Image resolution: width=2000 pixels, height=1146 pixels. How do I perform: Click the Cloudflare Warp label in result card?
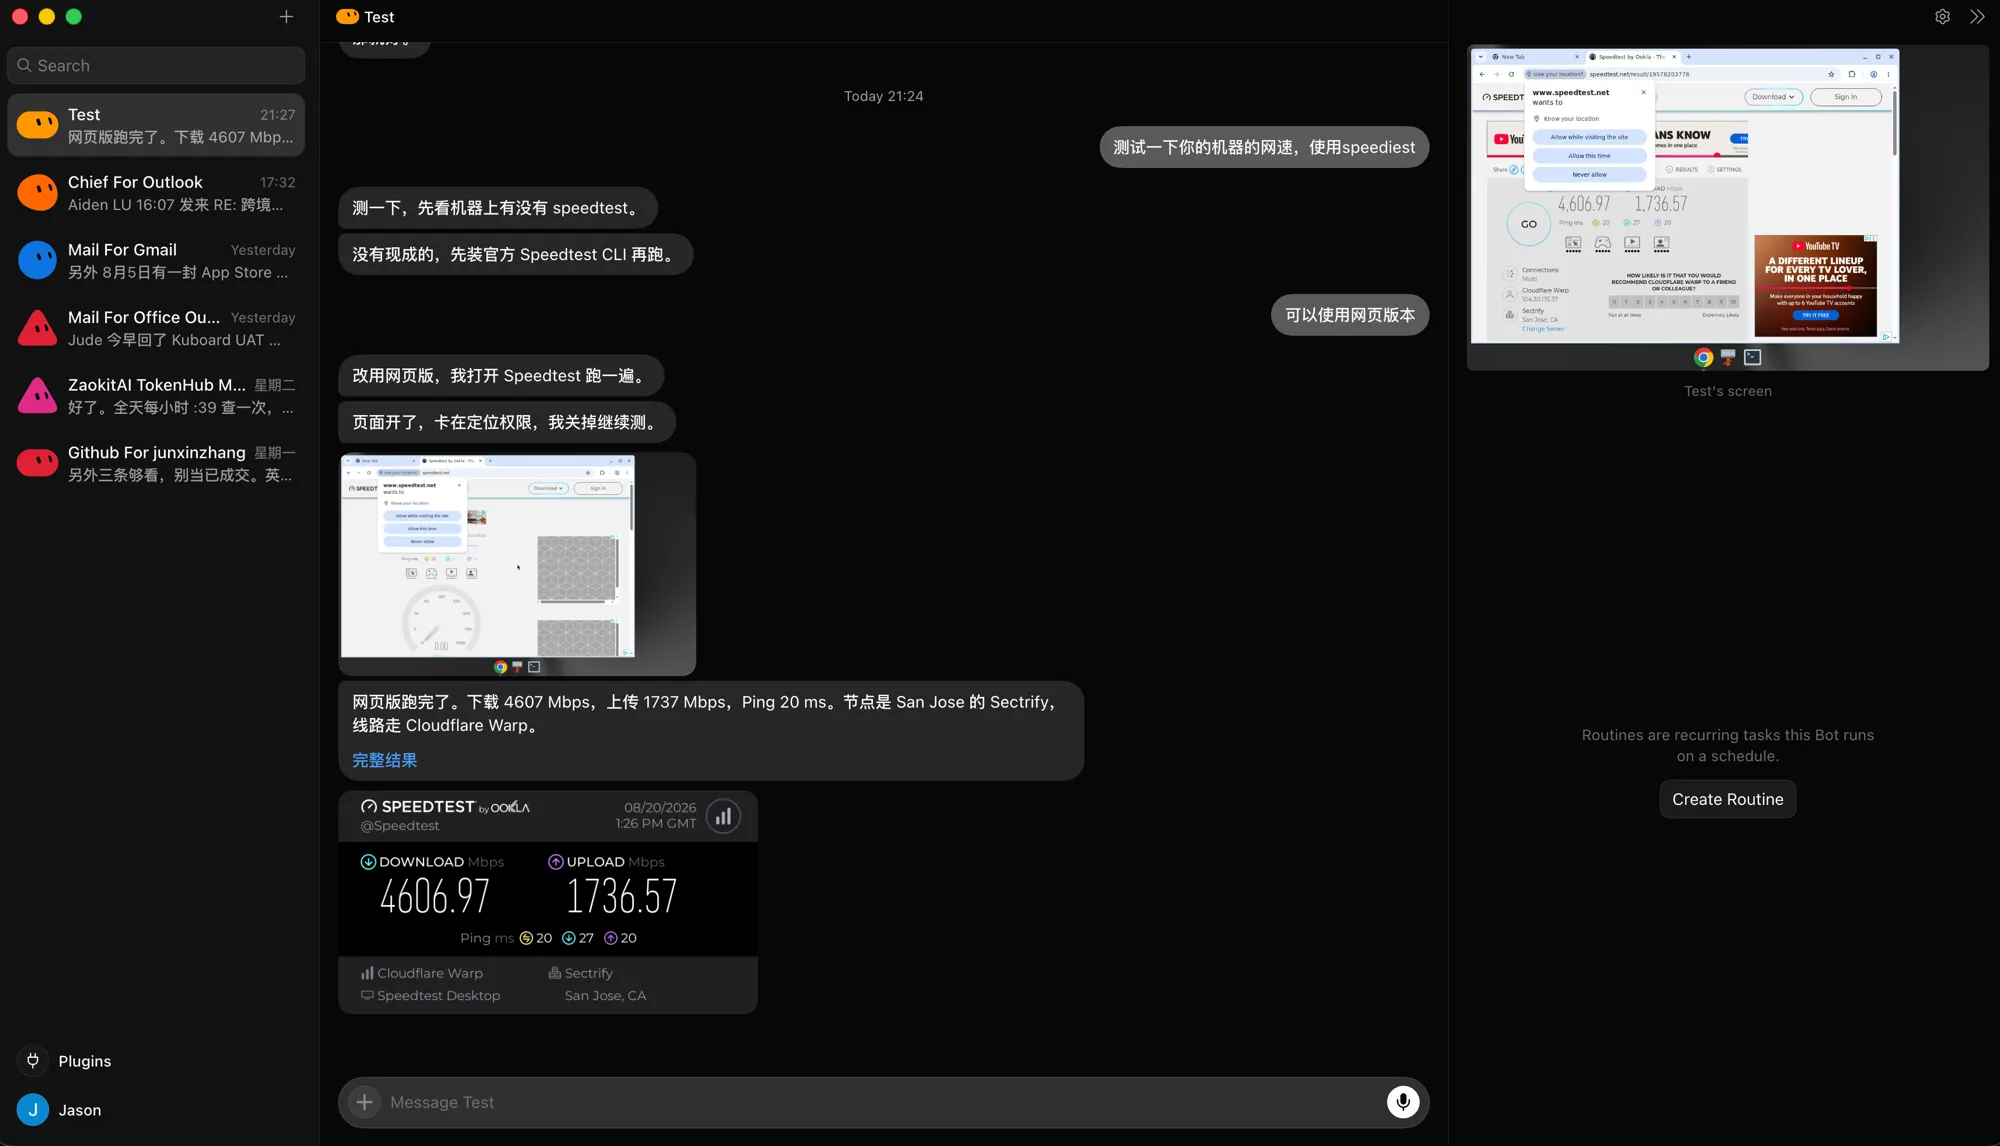422,973
